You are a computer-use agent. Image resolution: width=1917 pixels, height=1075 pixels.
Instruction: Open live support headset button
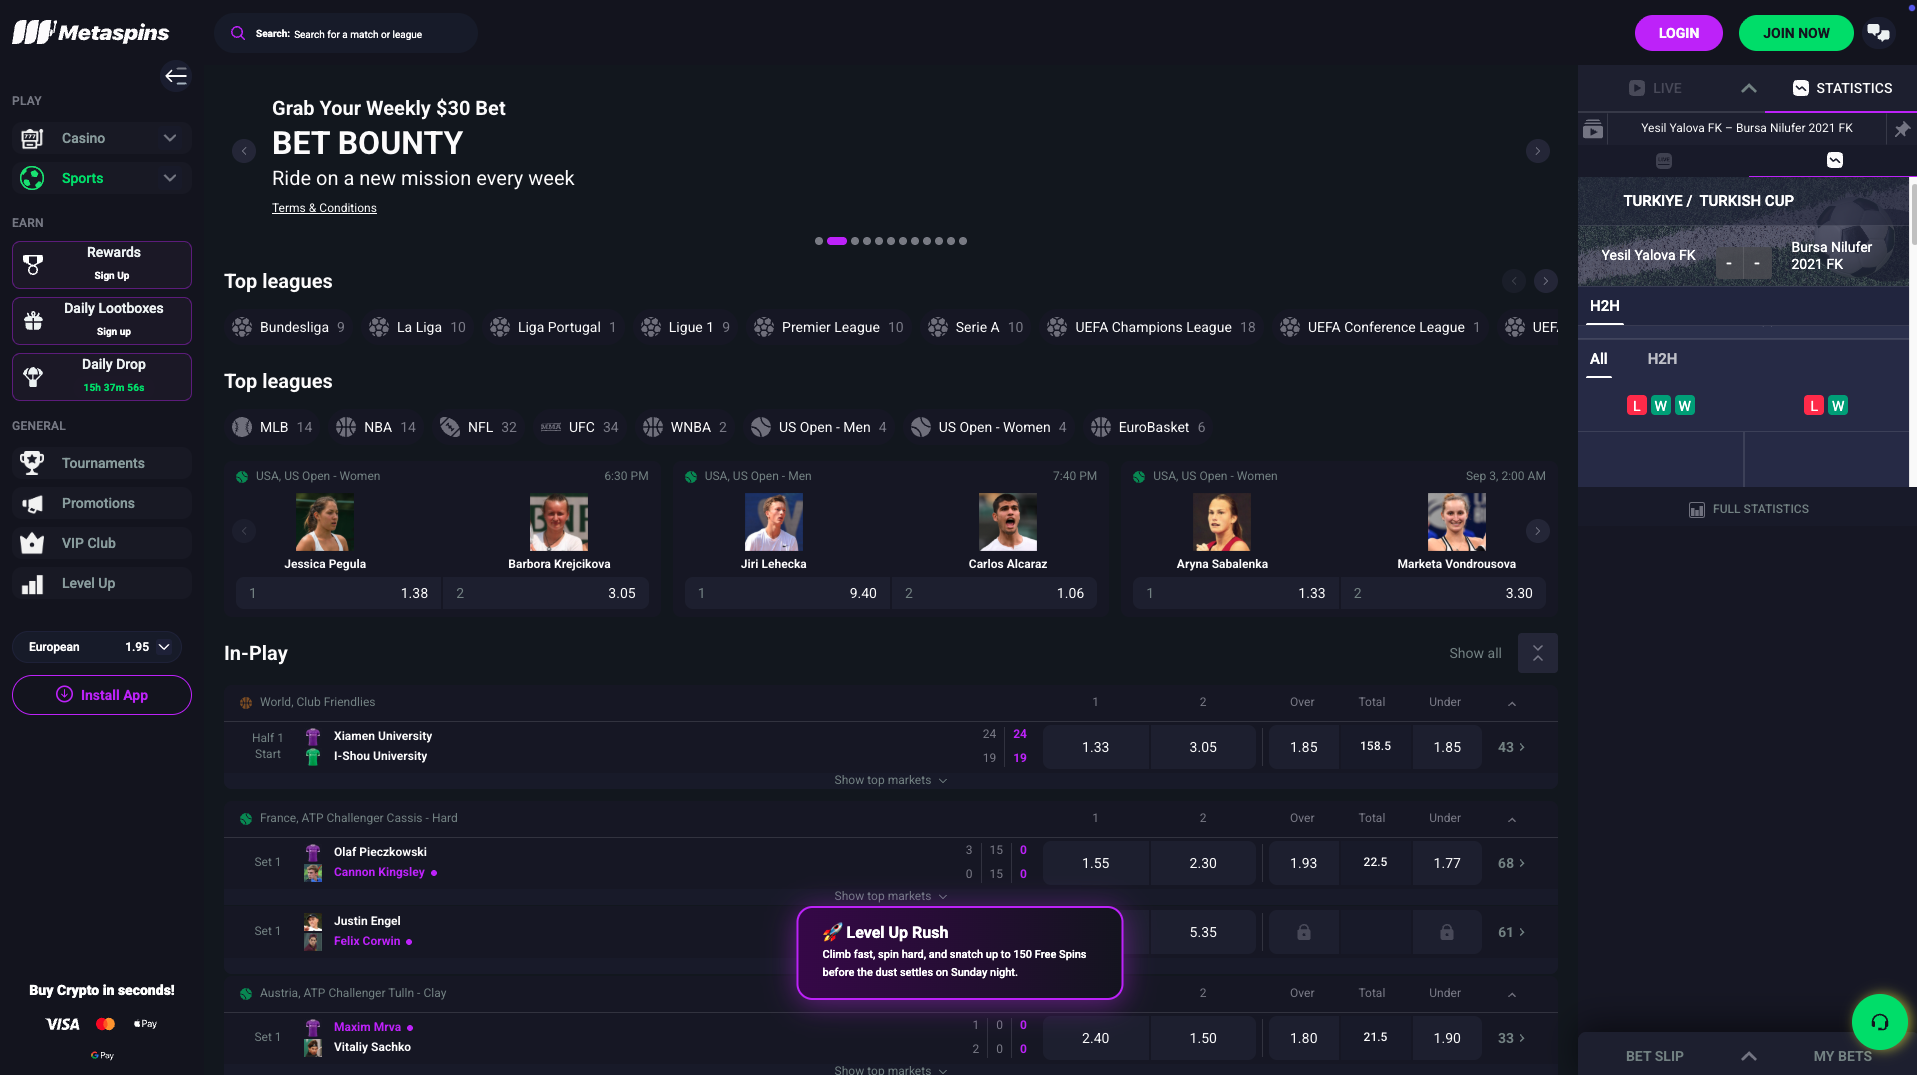[x=1879, y=1021]
